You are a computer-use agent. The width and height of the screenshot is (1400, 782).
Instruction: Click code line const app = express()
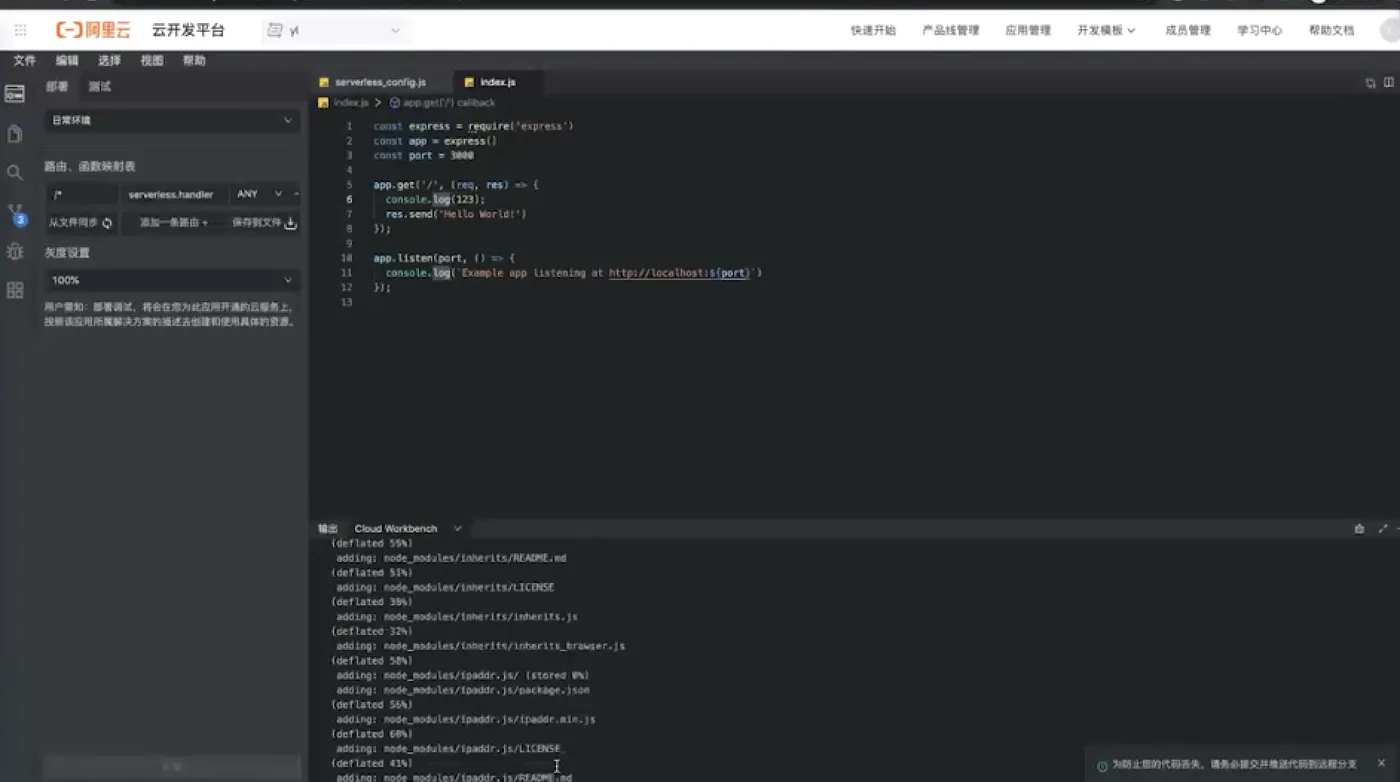(435, 141)
